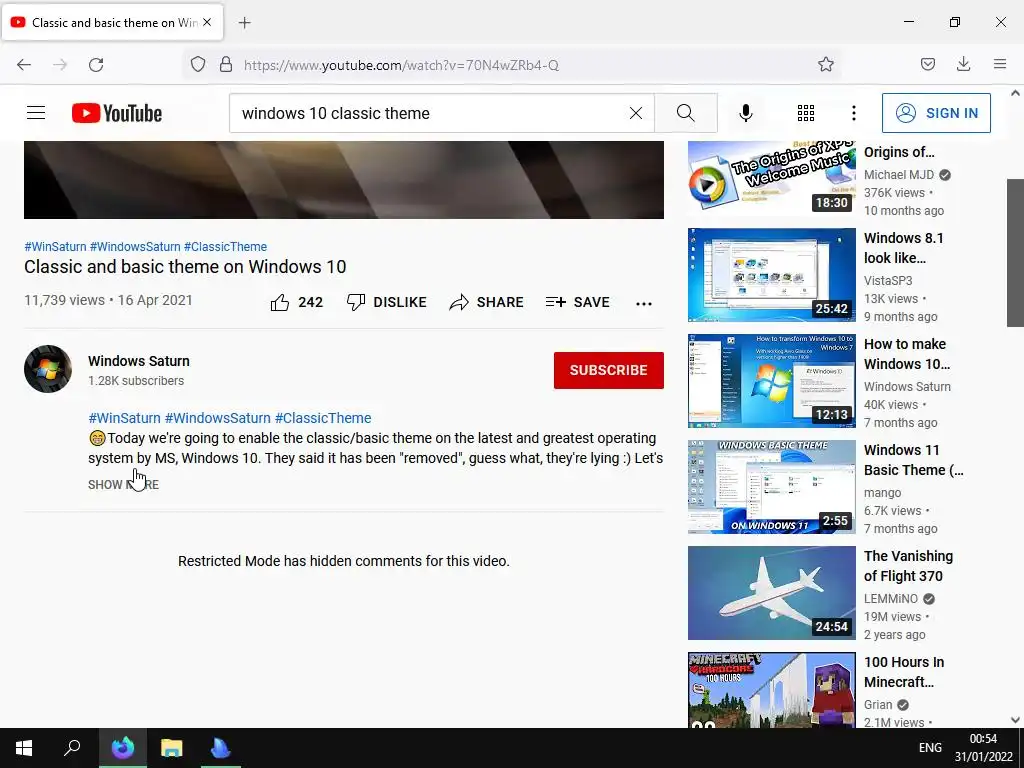This screenshot has width=1024, height=768.
Task: Open File Explorer from taskbar
Action: [x=172, y=748]
